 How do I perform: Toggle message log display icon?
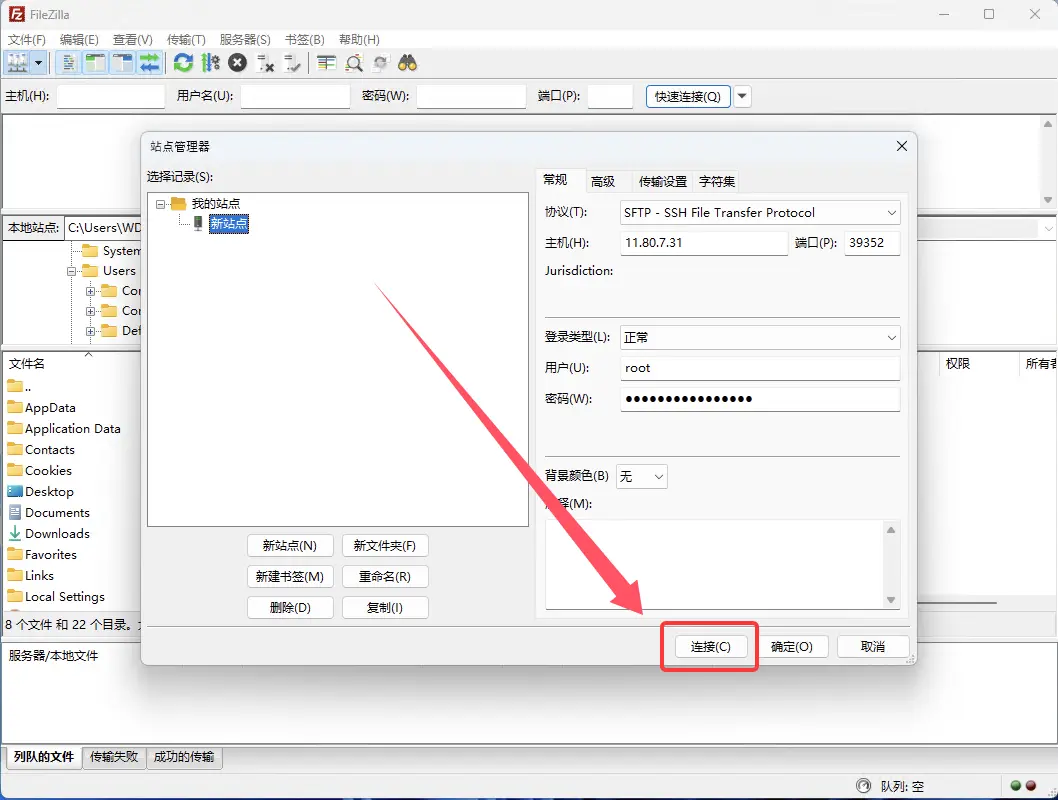(69, 63)
